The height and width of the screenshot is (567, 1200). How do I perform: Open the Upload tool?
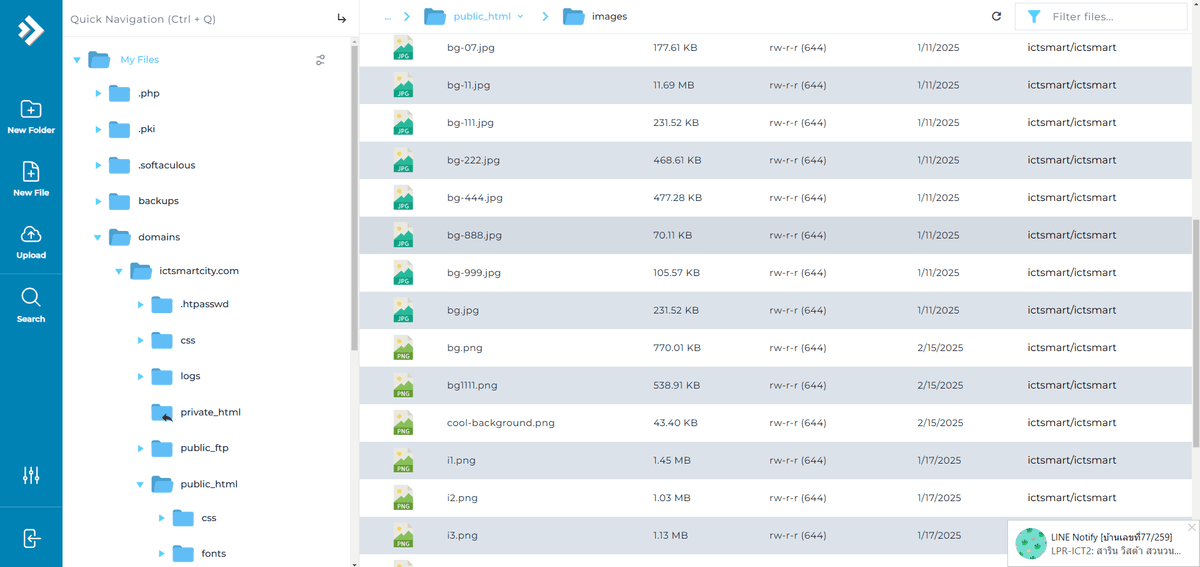pyautogui.click(x=31, y=242)
